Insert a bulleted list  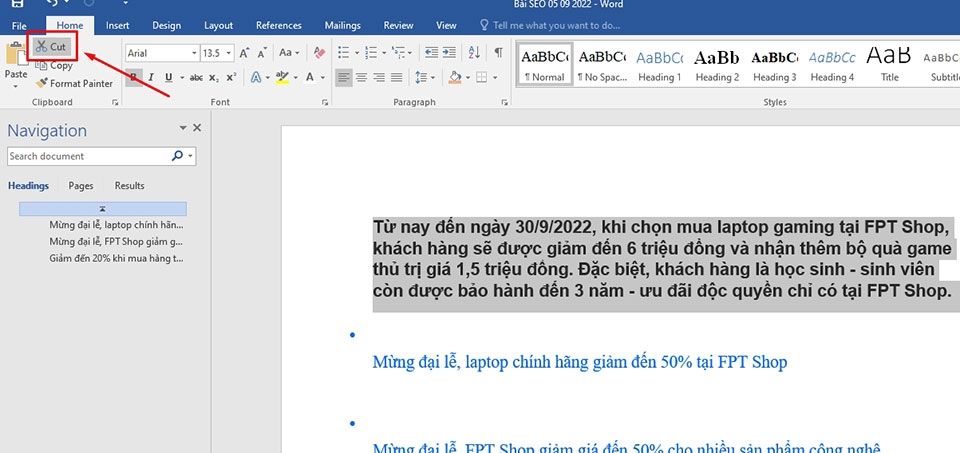pyautogui.click(x=343, y=53)
